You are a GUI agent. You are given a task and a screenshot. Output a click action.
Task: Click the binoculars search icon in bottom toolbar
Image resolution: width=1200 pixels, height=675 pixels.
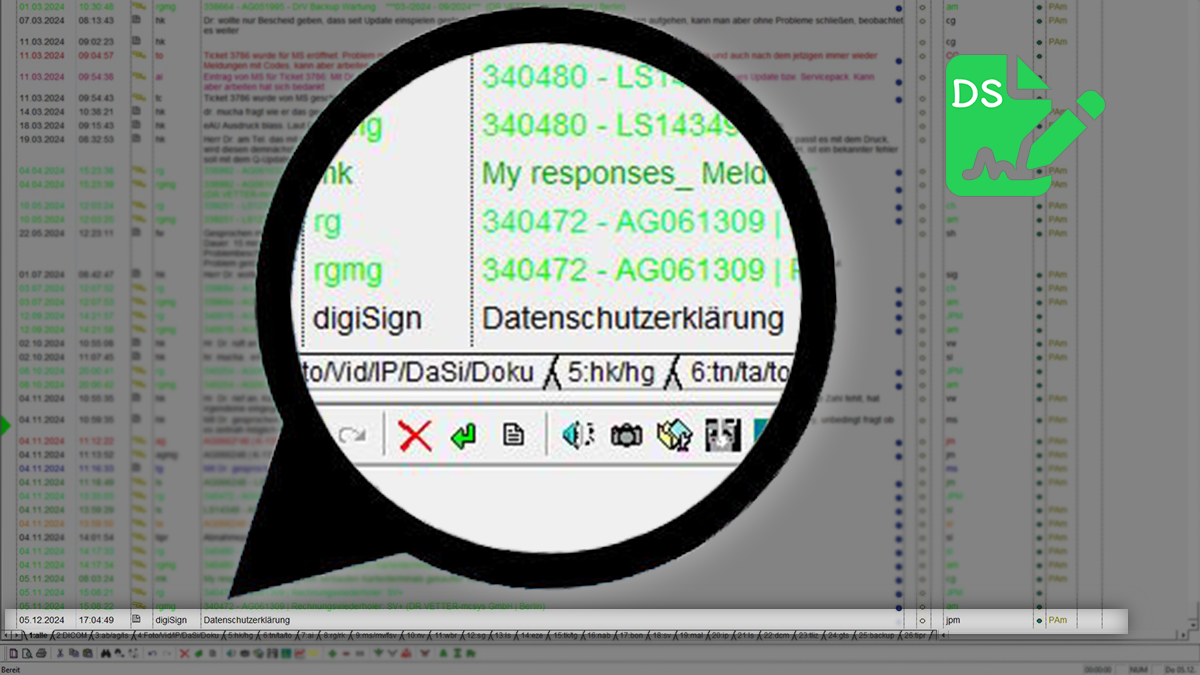[x=107, y=654]
